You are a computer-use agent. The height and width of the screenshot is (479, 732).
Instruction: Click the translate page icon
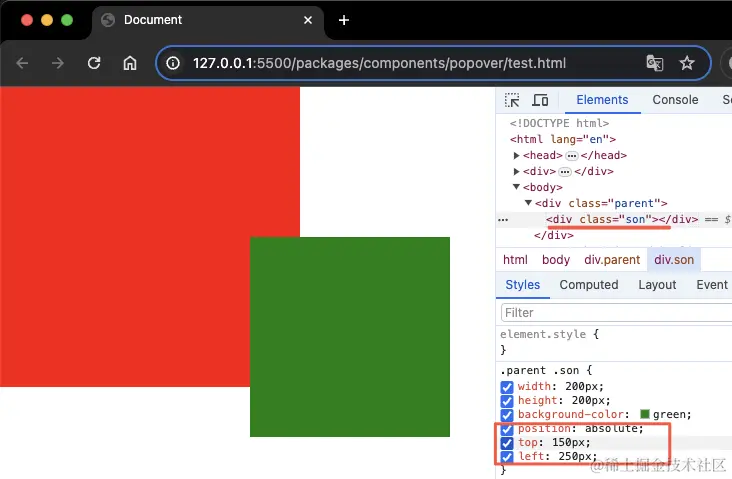pyautogui.click(x=655, y=63)
